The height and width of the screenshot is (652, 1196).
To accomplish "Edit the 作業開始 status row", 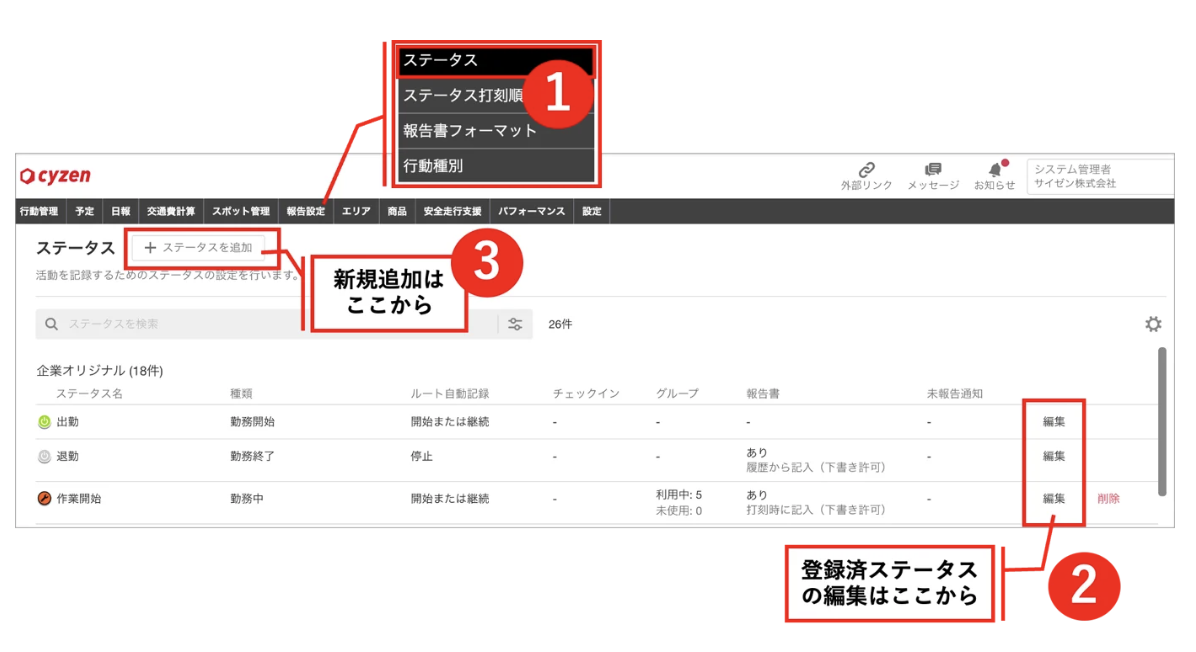I will pyautogui.click(x=1053, y=499).
